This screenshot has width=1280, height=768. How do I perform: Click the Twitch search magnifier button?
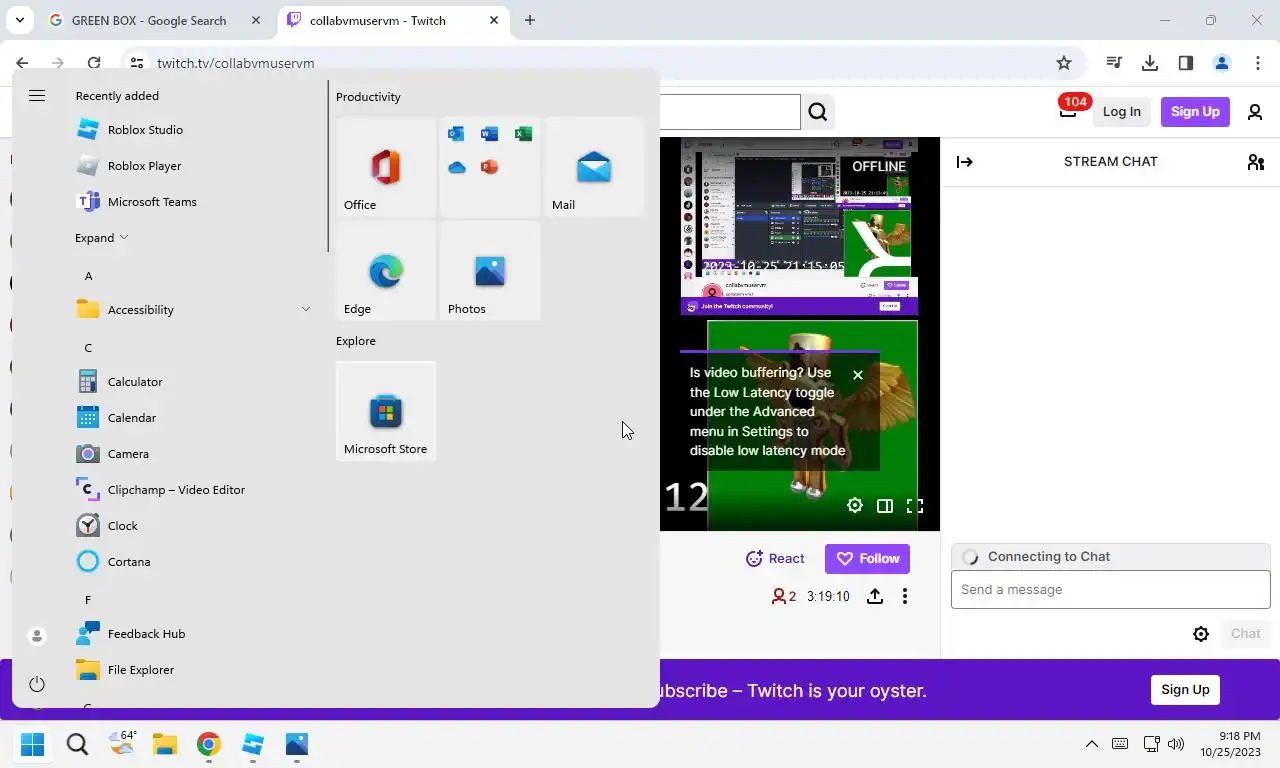tap(818, 112)
